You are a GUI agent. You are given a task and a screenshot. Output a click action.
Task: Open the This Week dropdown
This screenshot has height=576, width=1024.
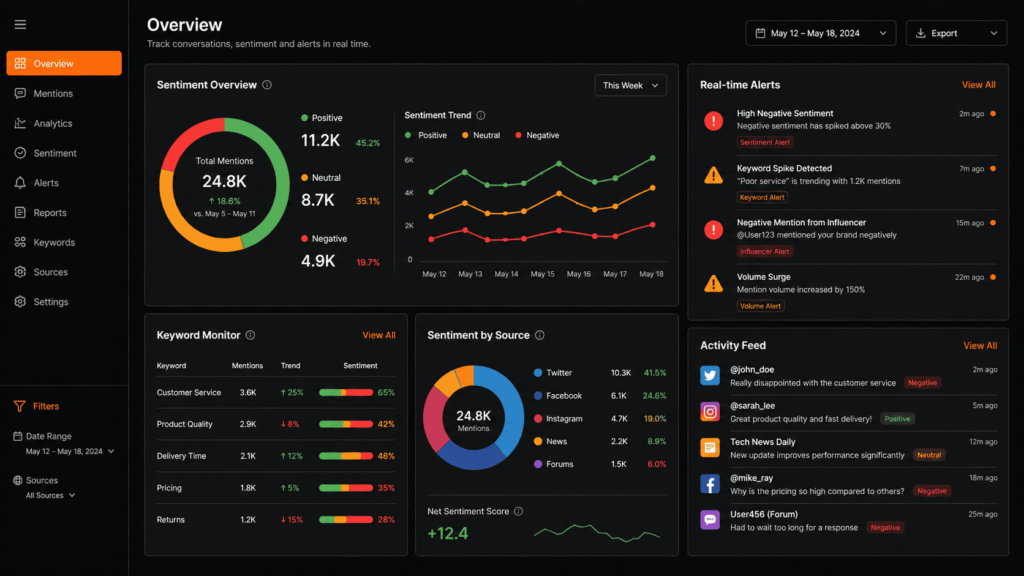(630, 86)
